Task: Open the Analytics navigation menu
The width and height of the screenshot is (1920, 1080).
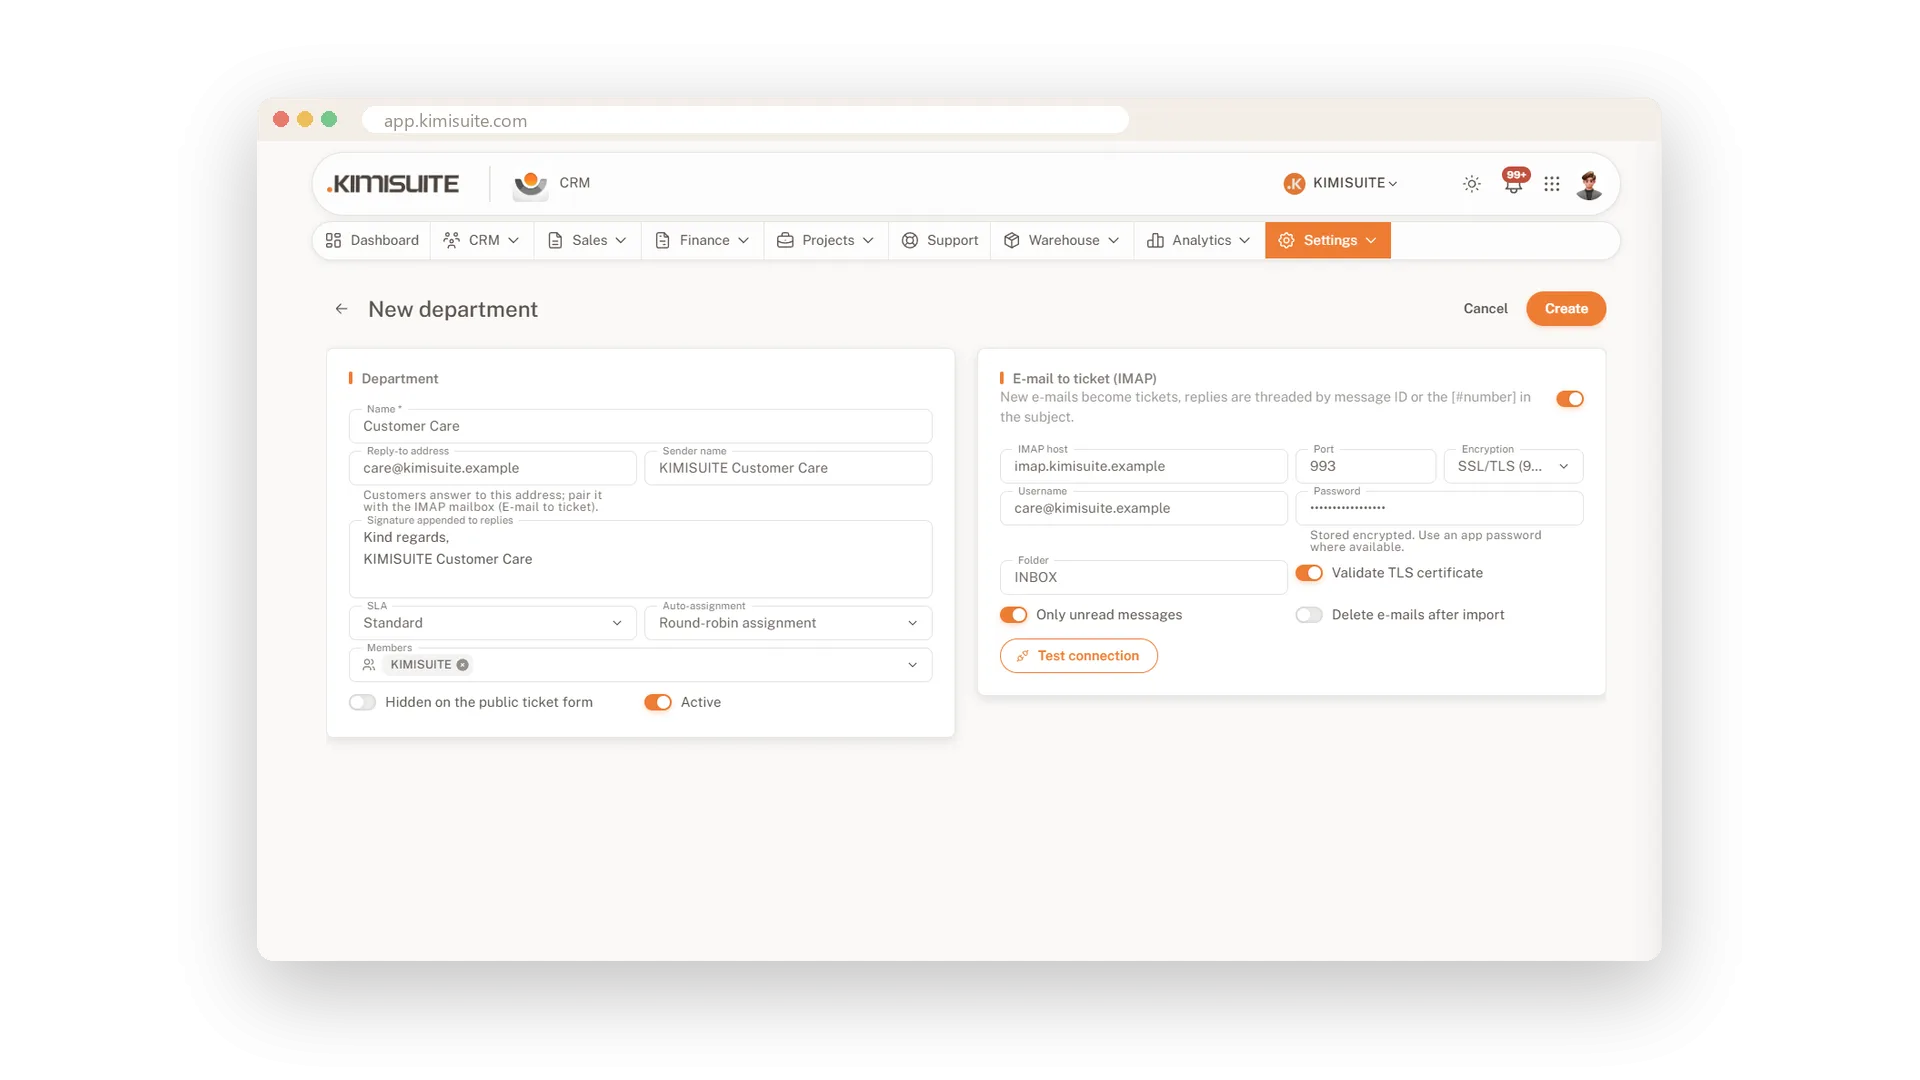Action: [x=1199, y=241]
